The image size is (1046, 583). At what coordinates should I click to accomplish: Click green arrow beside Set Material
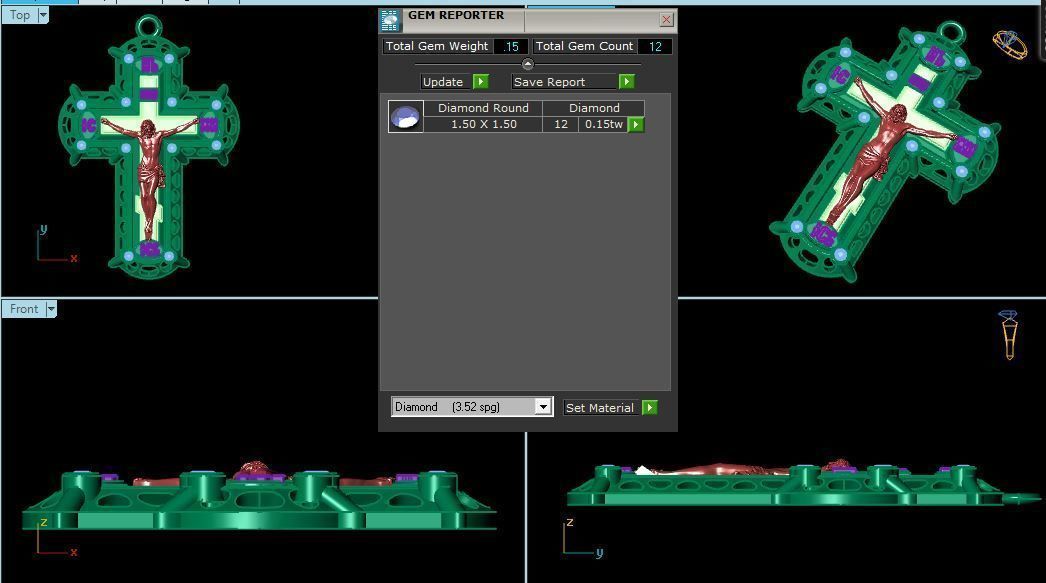pyautogui.click(x=650, y=407)
